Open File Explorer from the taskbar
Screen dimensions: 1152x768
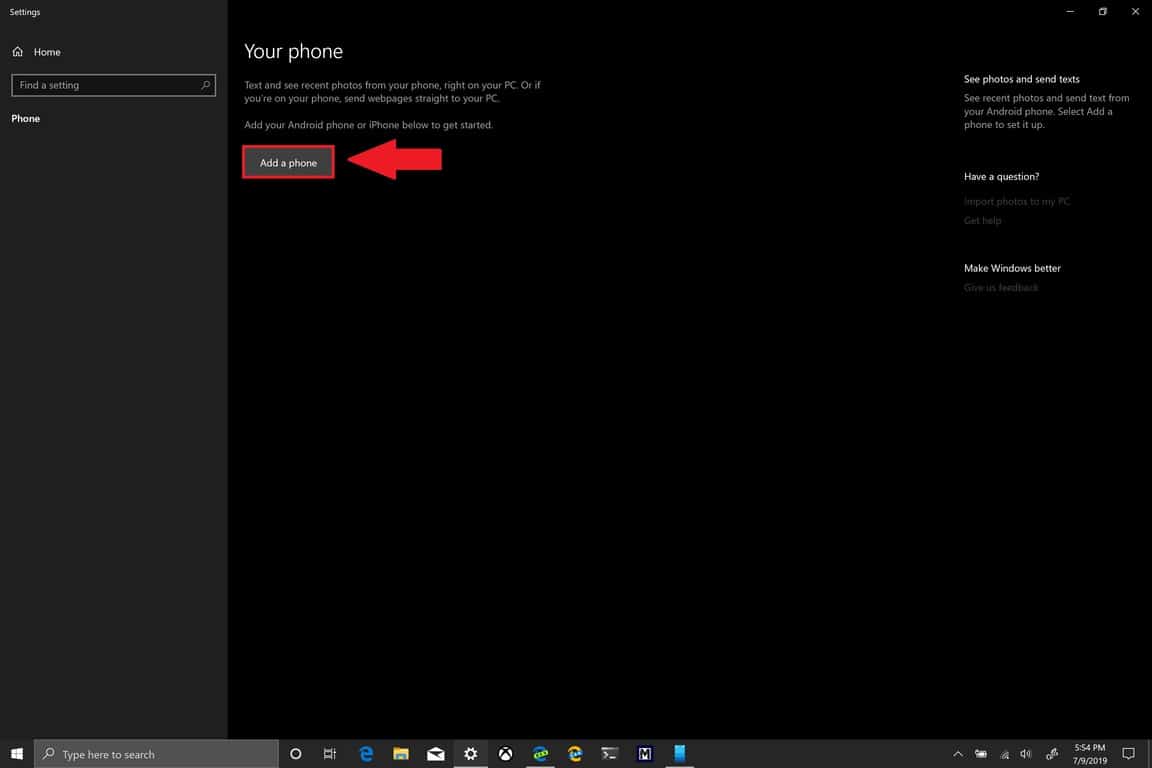pyautogui.click(x=401, y=754)
